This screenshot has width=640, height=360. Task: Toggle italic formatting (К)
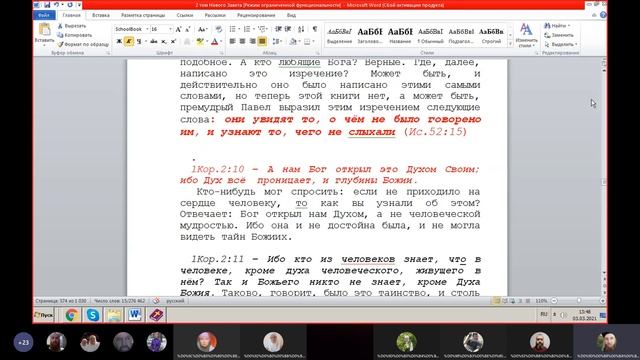click(129, 41)
